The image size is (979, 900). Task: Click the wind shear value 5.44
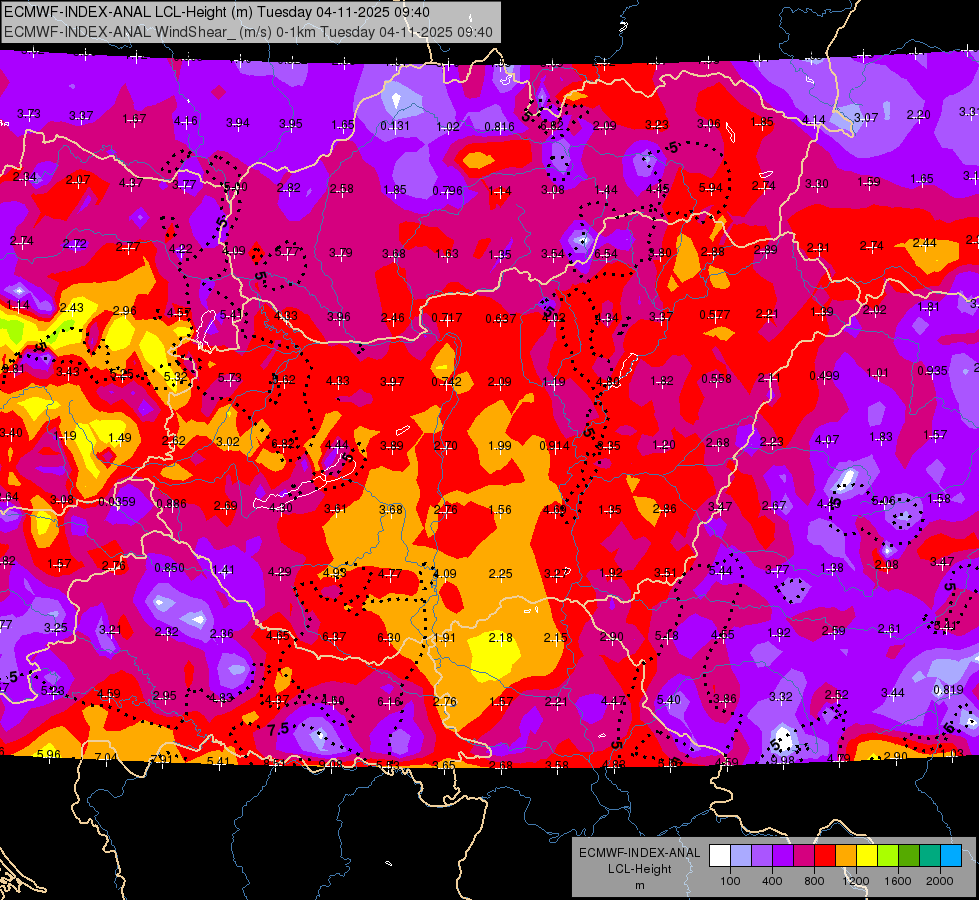pyautogui.click(x=720, y=571)
